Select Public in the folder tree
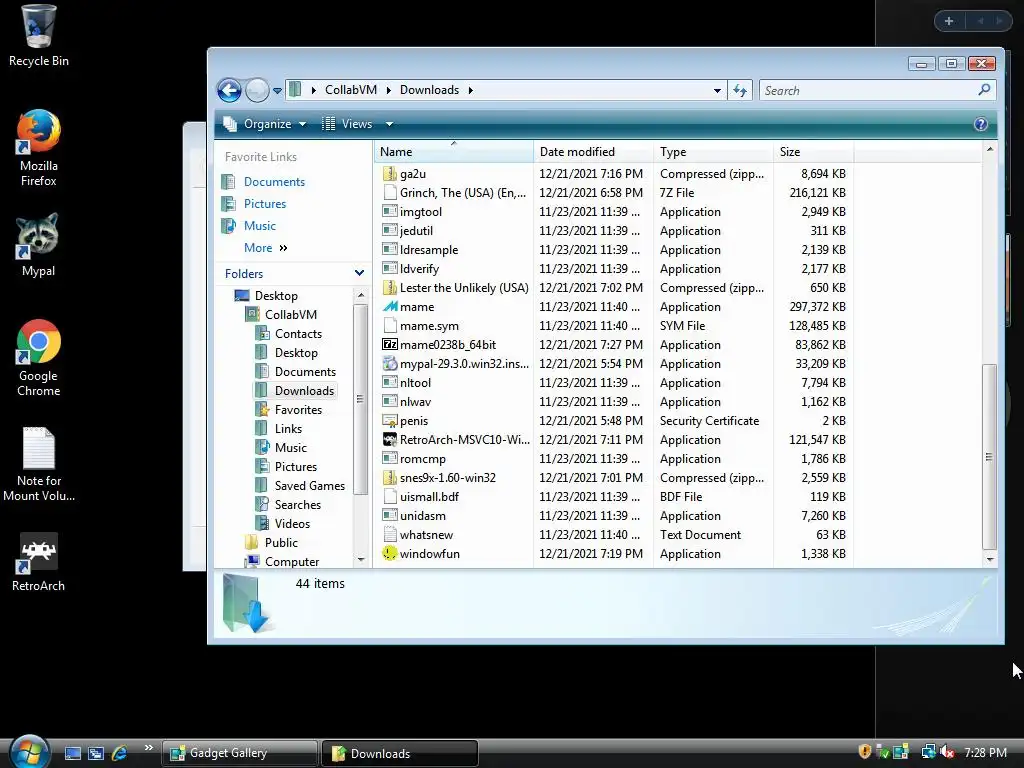Screen dimensions: 1024x768 281,543
